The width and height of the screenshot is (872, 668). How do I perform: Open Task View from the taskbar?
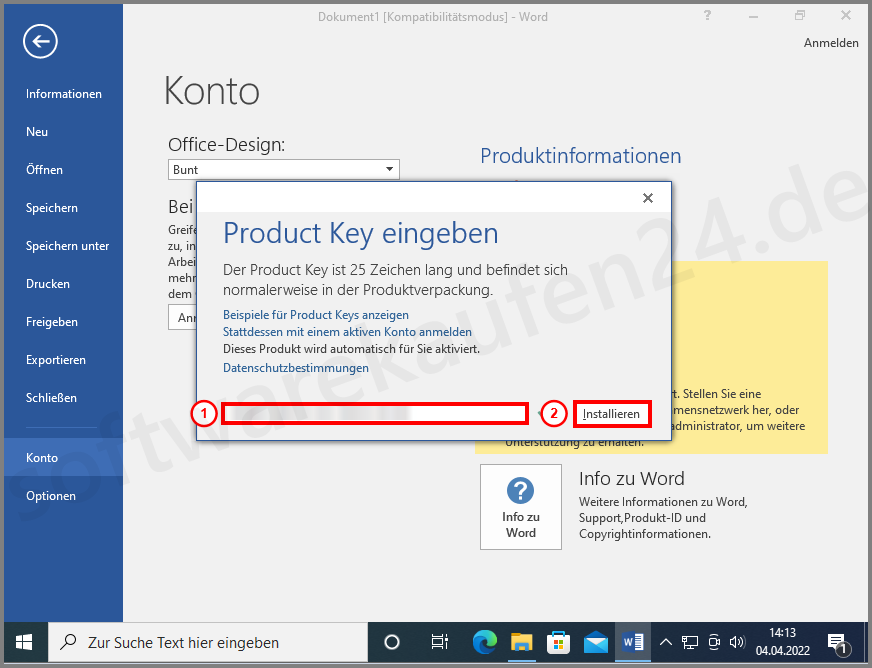click(x=440, y=643)
